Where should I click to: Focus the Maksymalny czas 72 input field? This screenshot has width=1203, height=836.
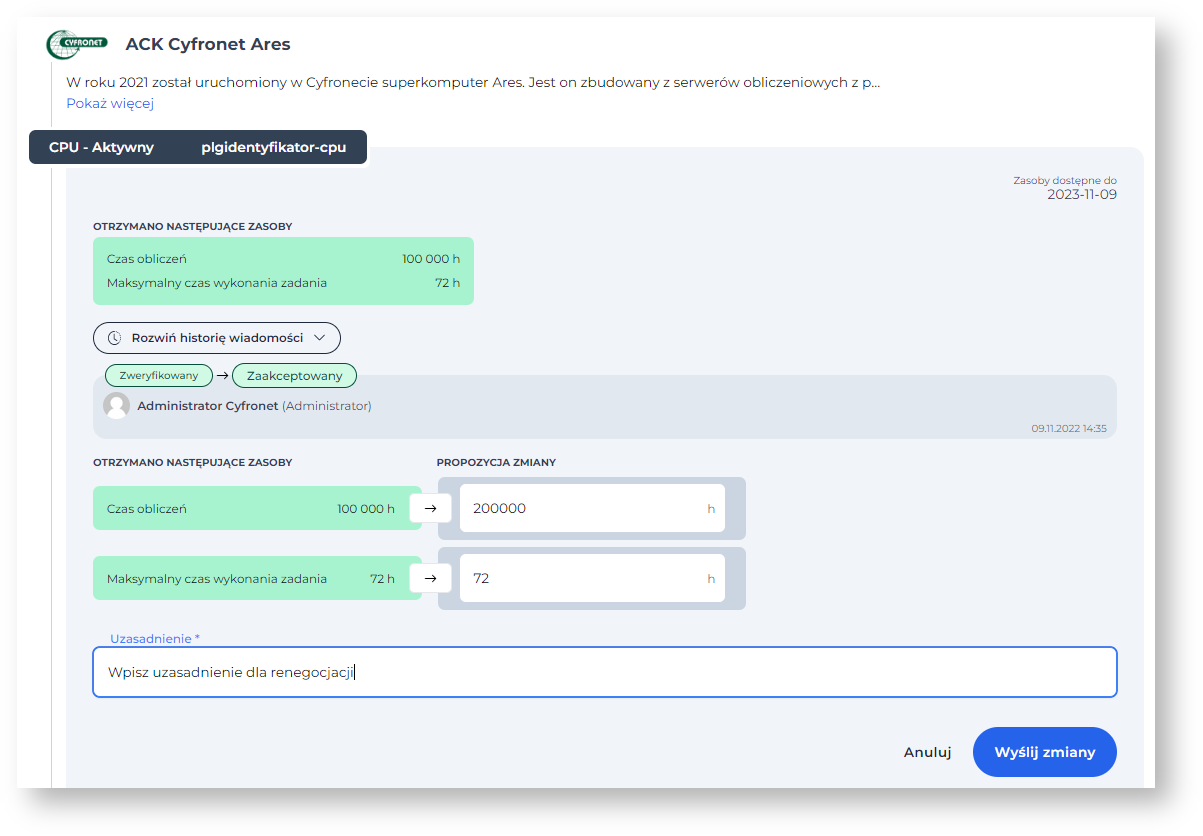592,578
